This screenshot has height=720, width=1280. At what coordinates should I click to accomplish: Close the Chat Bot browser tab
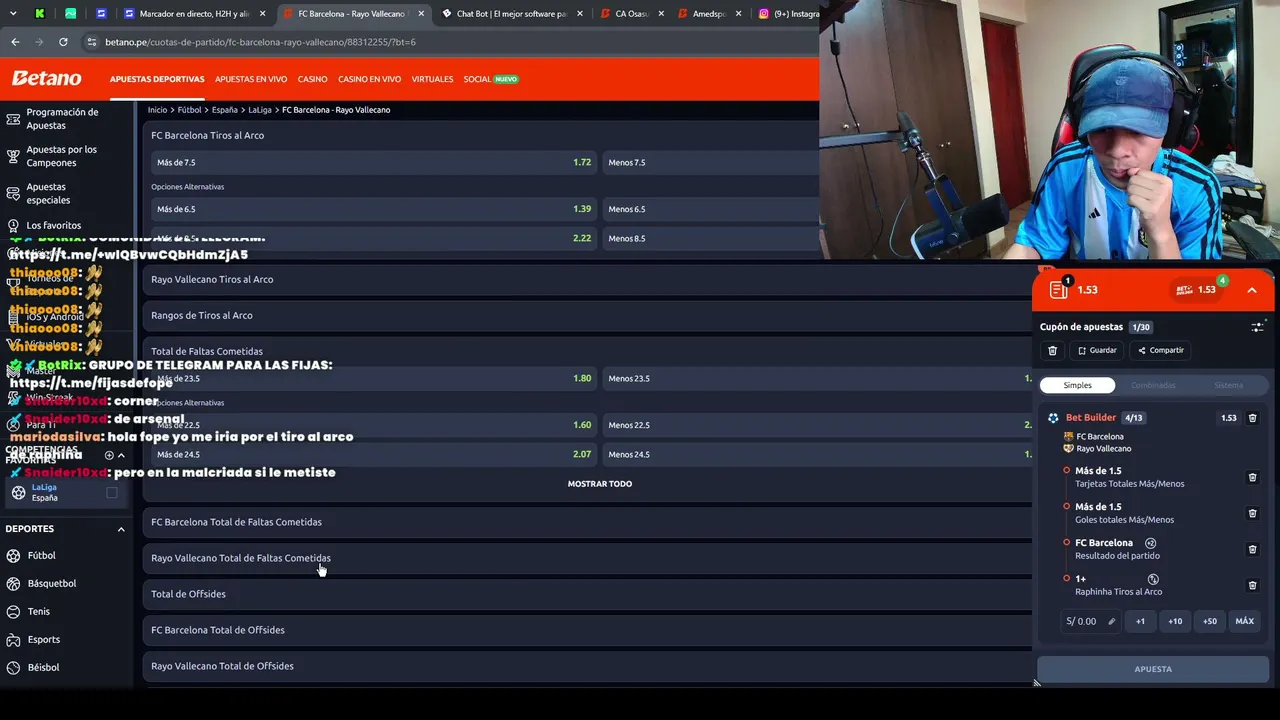(579, 14)
